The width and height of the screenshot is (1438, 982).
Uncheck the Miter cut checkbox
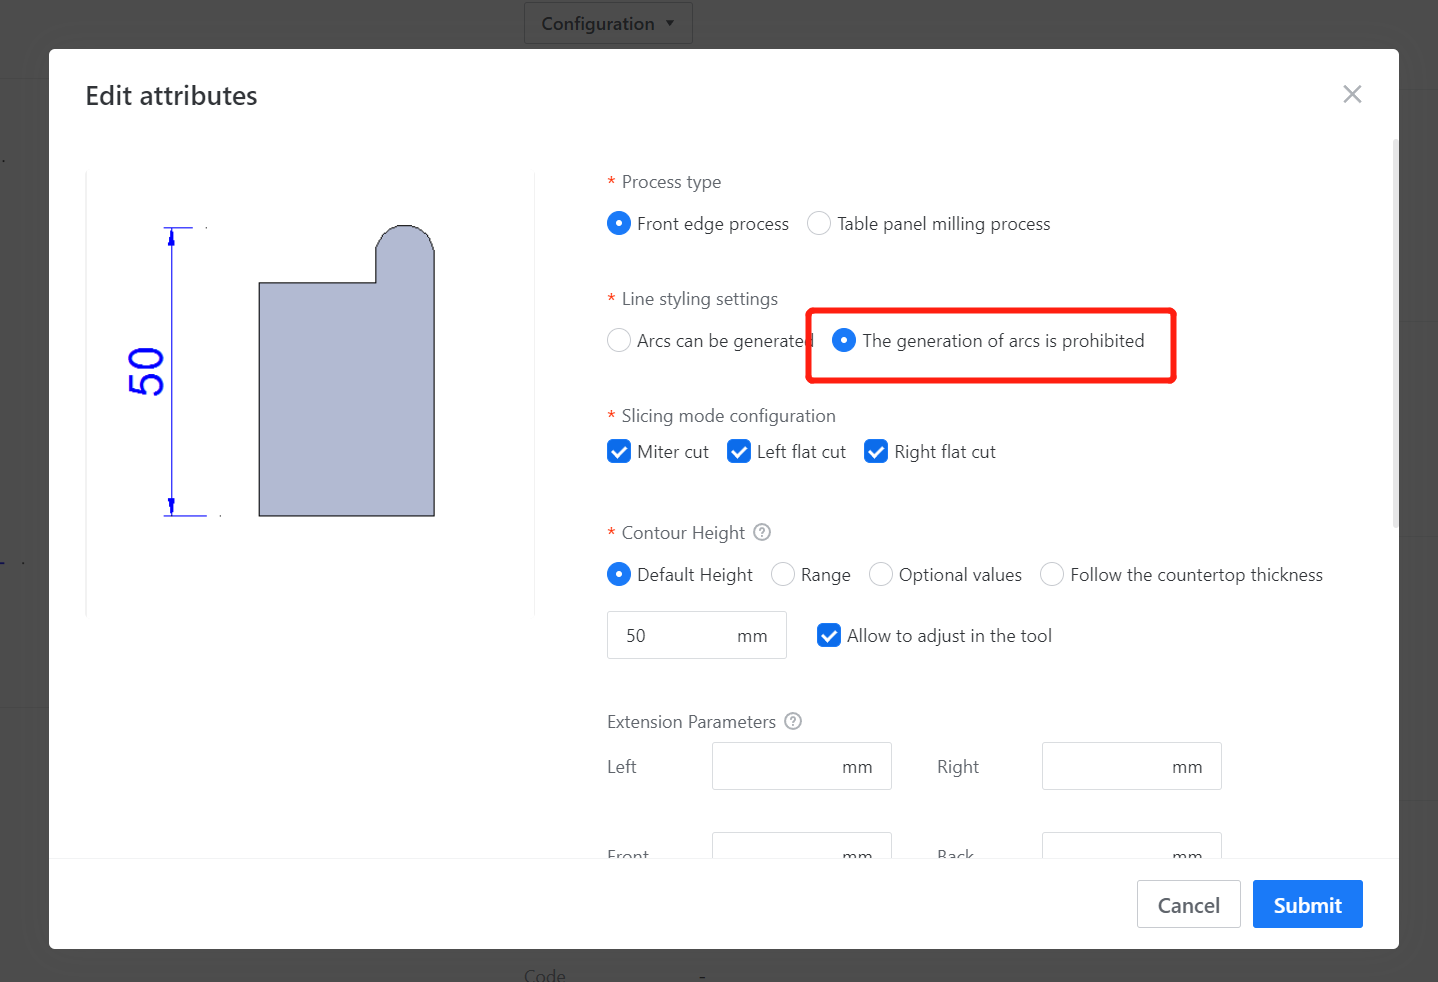(x=619, y=451)
